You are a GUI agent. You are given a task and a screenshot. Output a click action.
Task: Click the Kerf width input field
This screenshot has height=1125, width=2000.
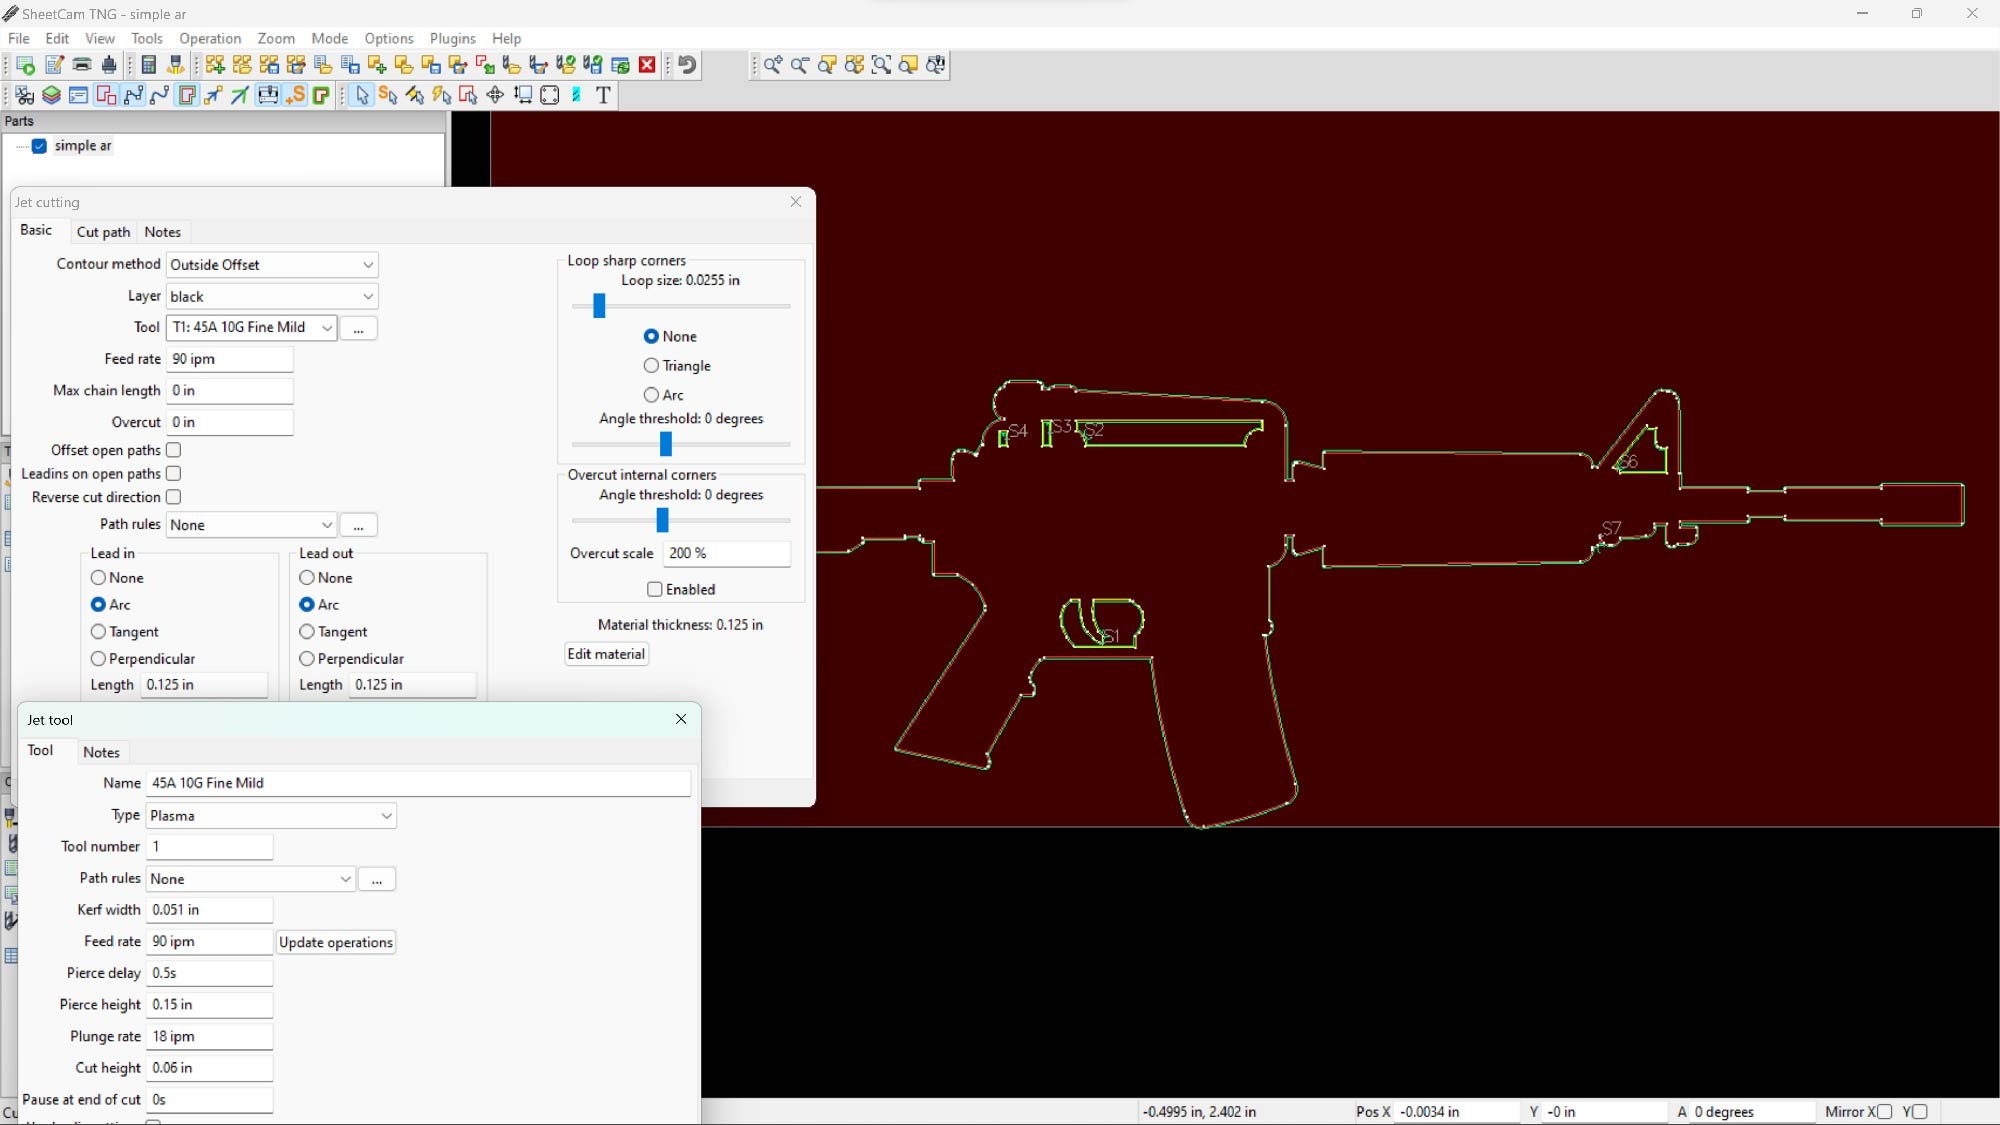208,909
